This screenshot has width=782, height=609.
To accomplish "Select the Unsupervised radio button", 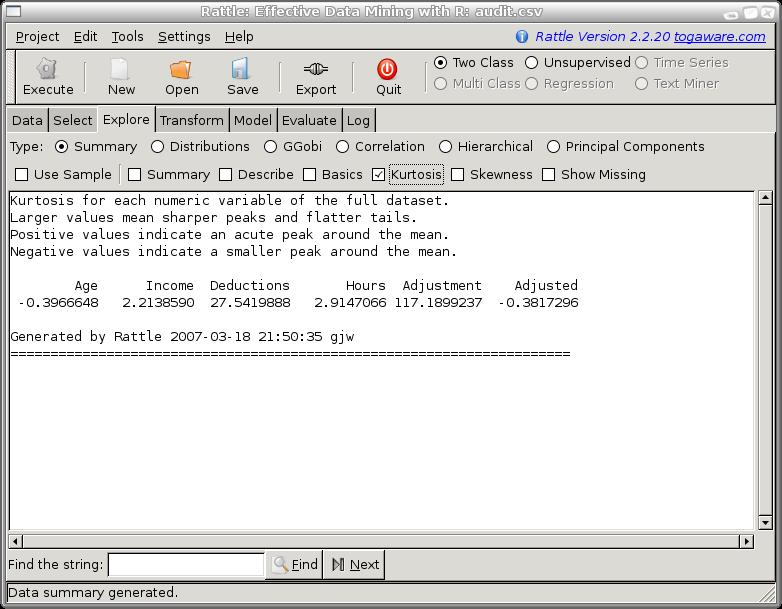I will pyautogui.click(x=532, y=62).
